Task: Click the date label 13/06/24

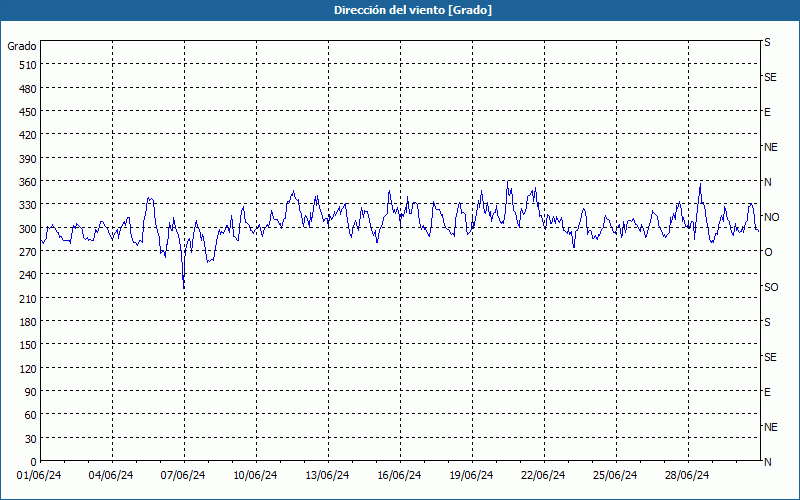Action: tap(327, 476)
